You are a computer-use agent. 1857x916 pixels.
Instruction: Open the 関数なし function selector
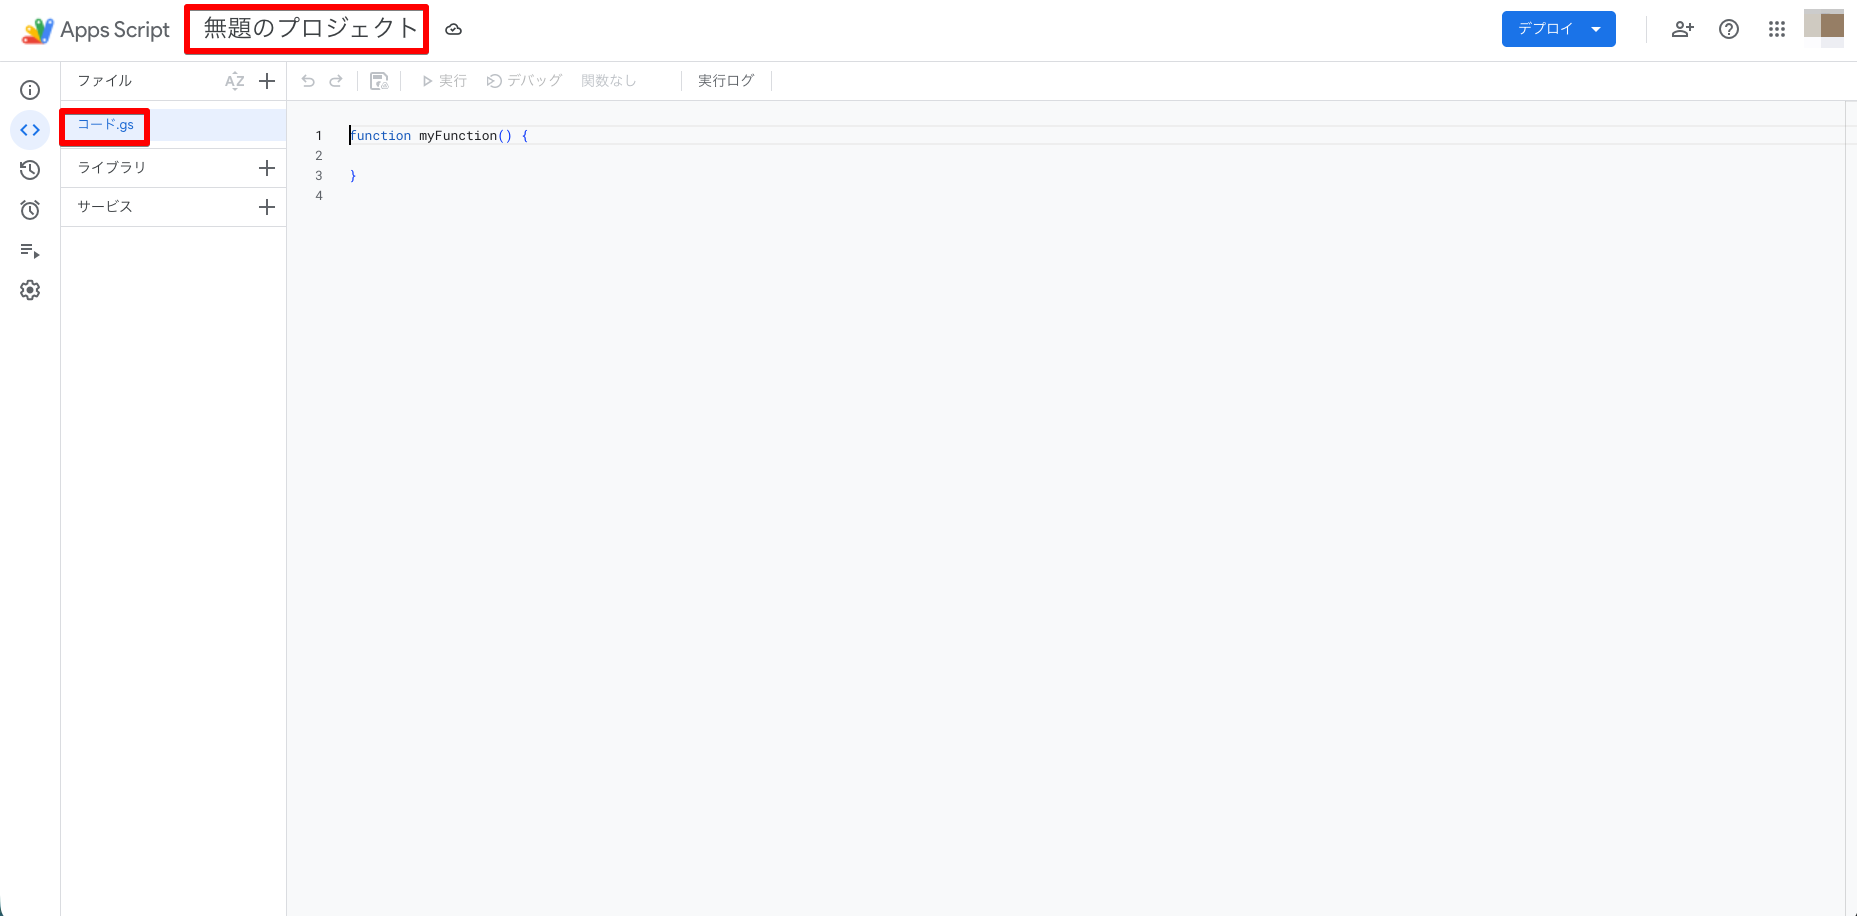[609, 81]
